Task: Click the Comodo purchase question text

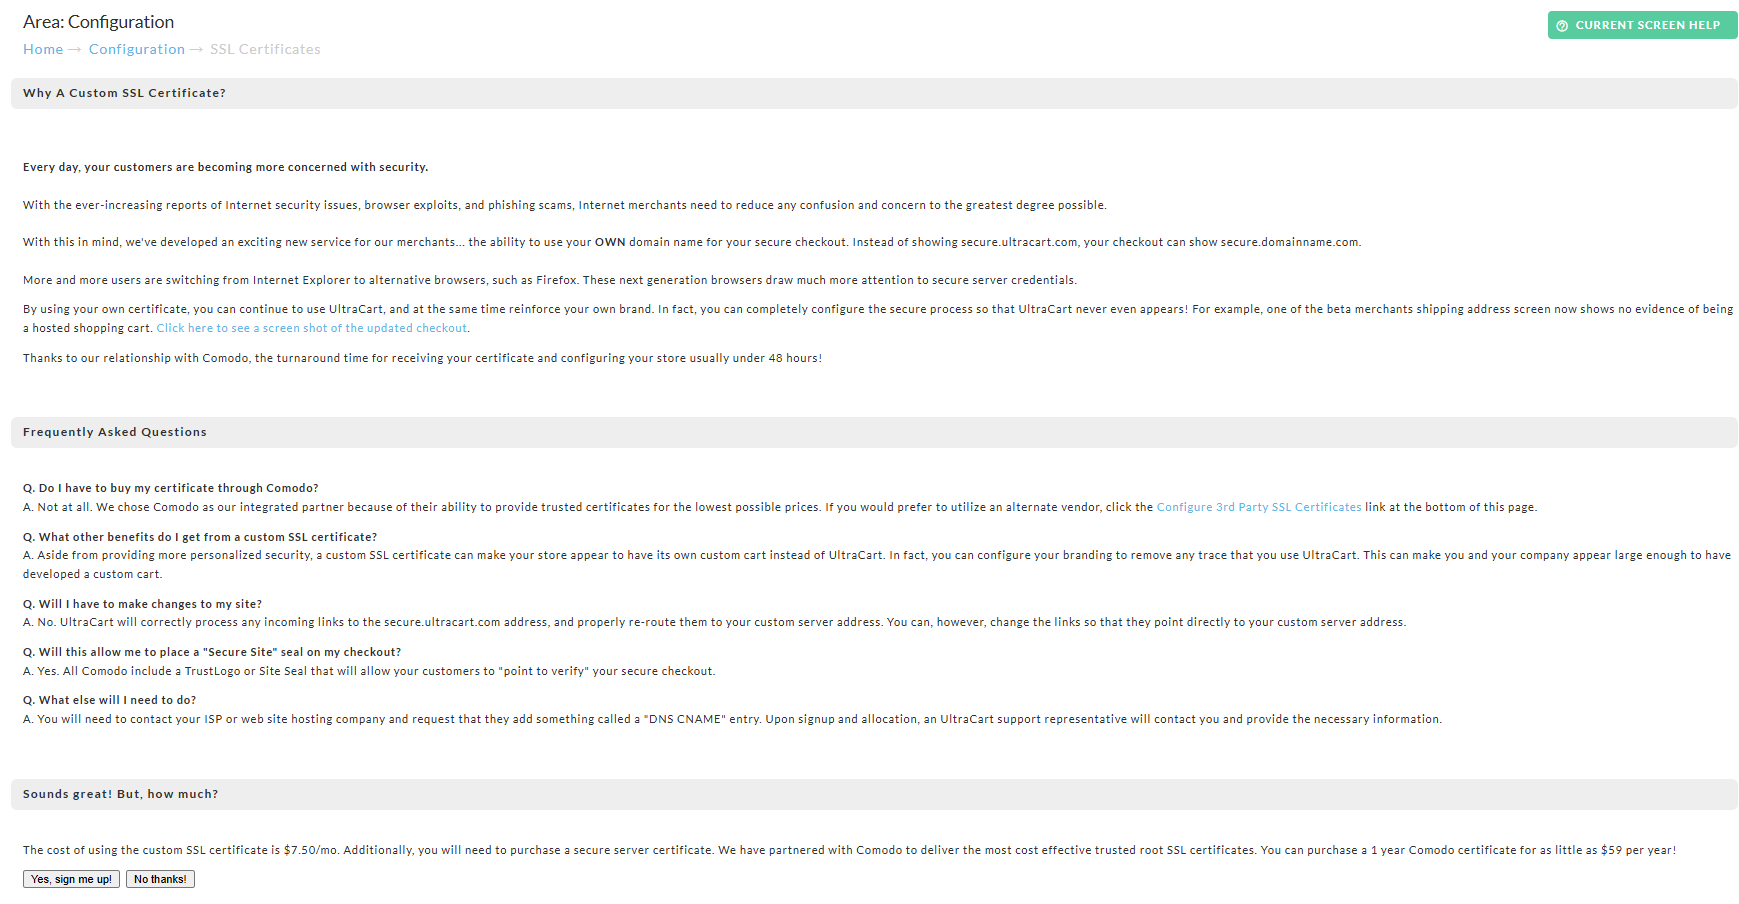Action: (170, 488)
